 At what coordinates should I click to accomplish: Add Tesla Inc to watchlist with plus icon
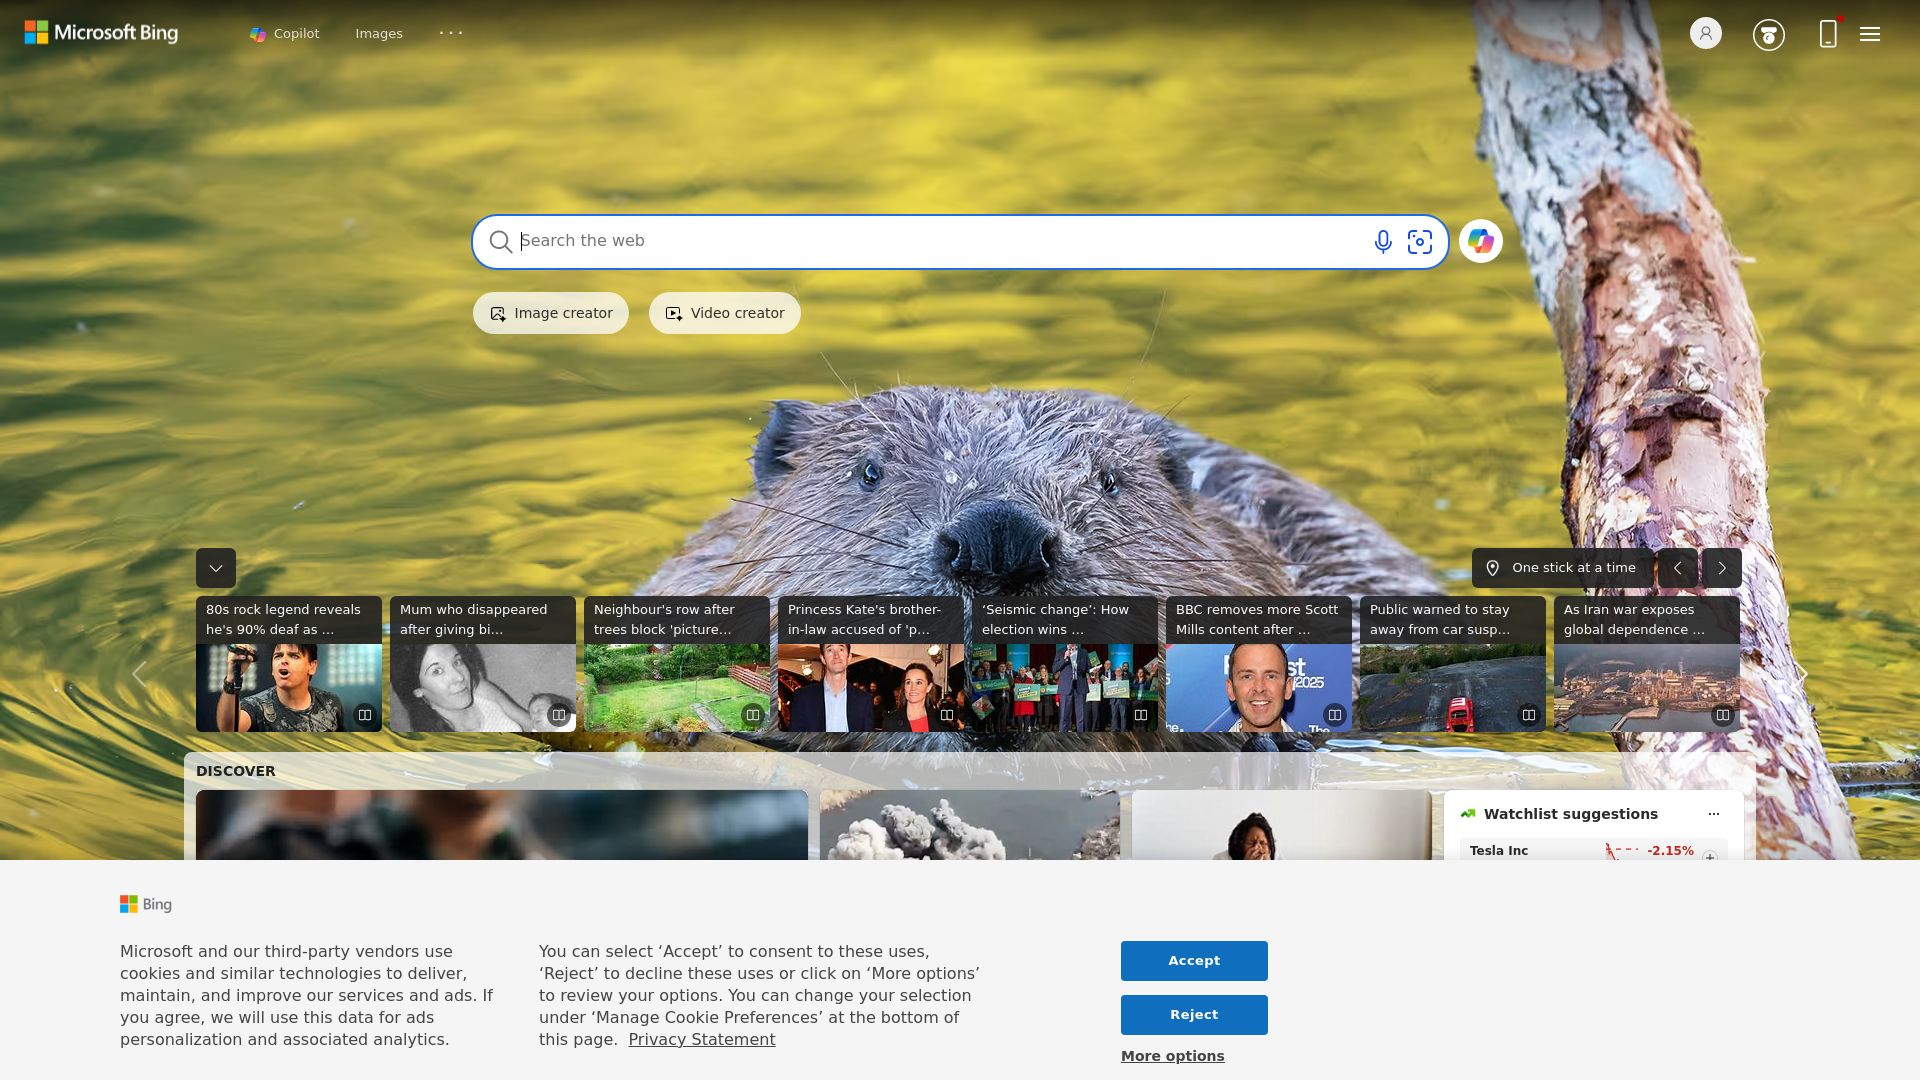click(x=1710, y=856)
